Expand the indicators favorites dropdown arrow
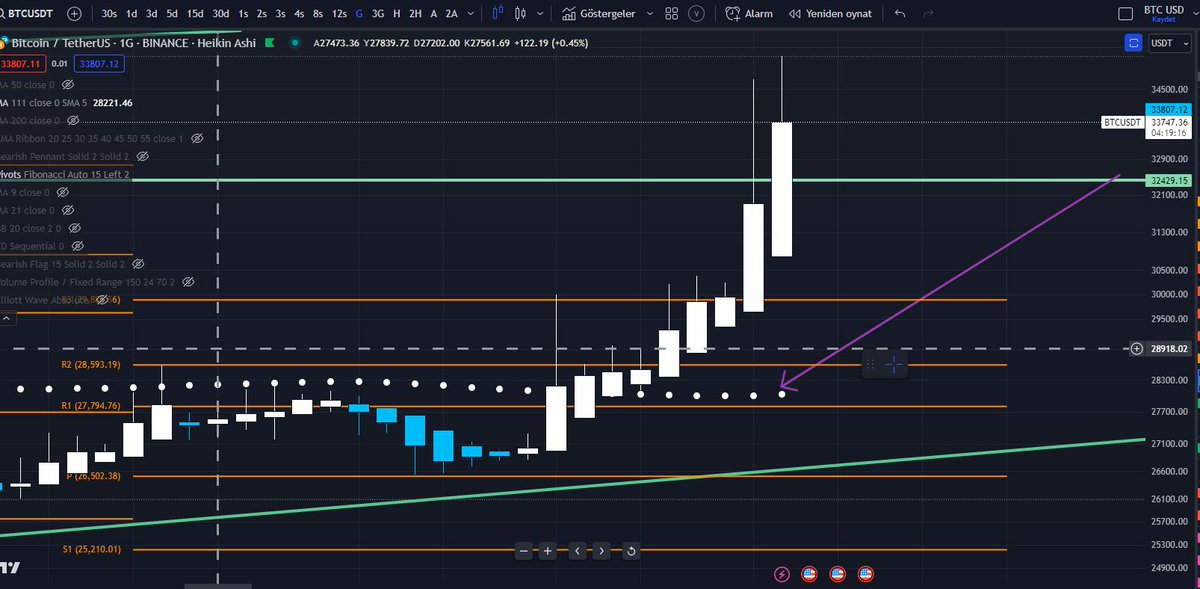This screenshot has height=589, width=1200. 648,14
